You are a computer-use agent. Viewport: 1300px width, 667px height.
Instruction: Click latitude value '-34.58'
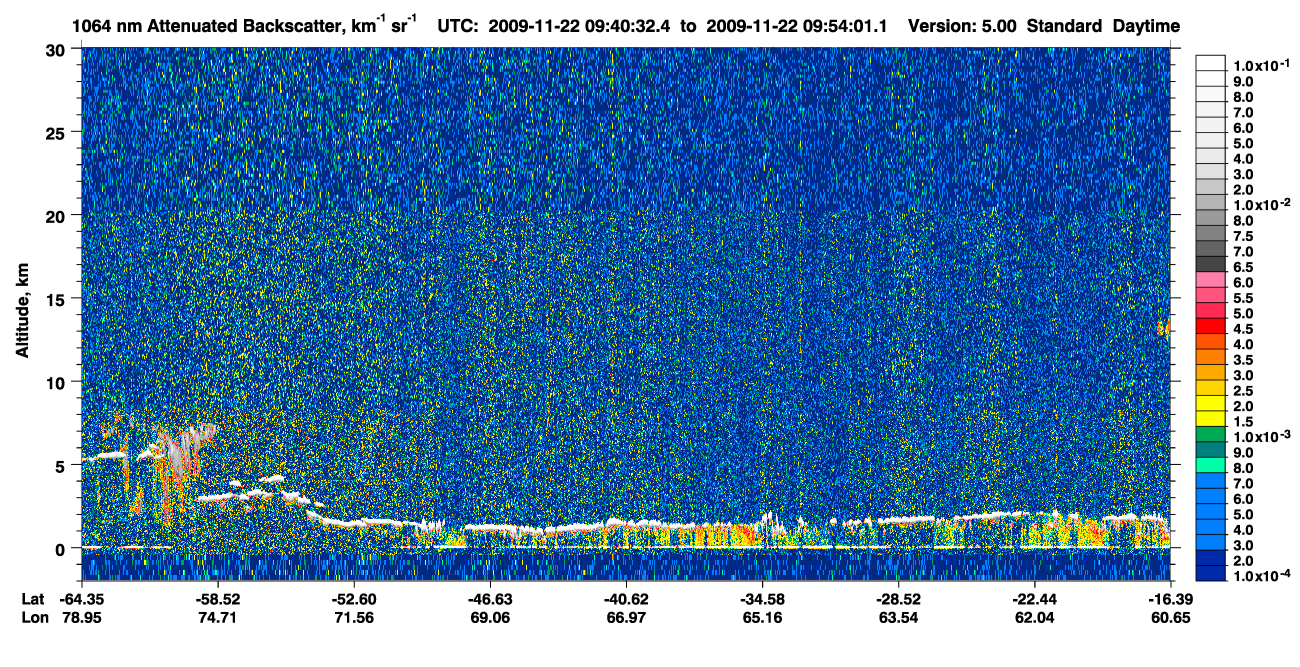[x=762, y=599]
